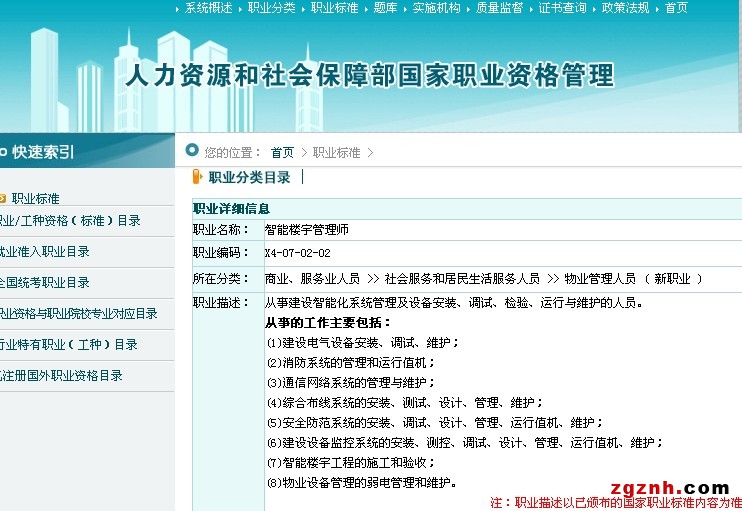Image resolution: width=742 pixels, height=511 pixels.
Task: Open the 就业准入职业目录 sidebar link
Action: pyautogui.click(x=44, y=252)
